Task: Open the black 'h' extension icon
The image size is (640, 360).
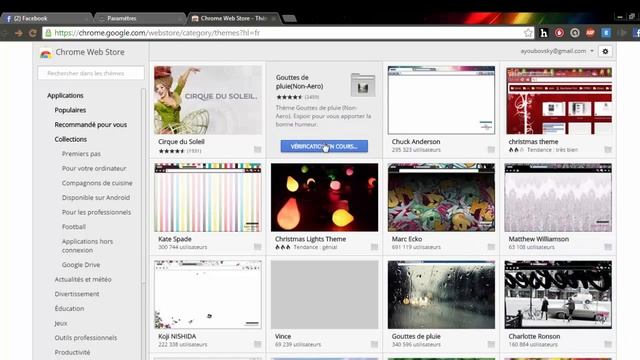Action: pos(544,33)
